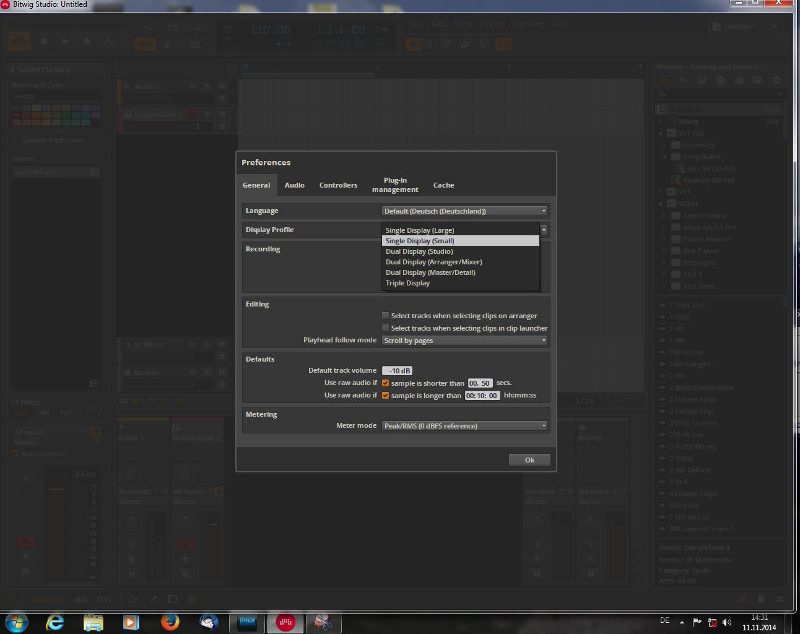Choose Dual Display (Studio) option
Viewport: 800px width, 634px height.
(460, 251)
